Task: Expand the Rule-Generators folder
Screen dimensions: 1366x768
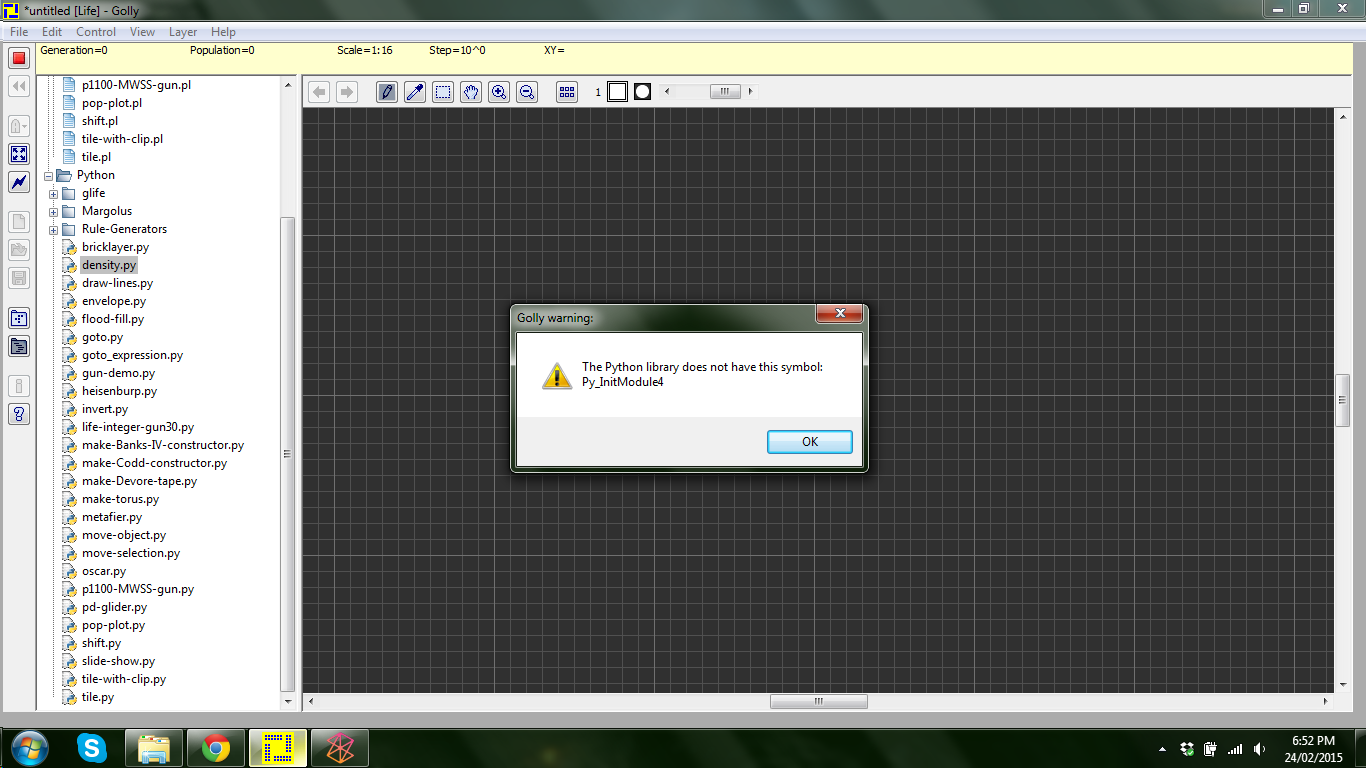Action: tap(54, 229)
